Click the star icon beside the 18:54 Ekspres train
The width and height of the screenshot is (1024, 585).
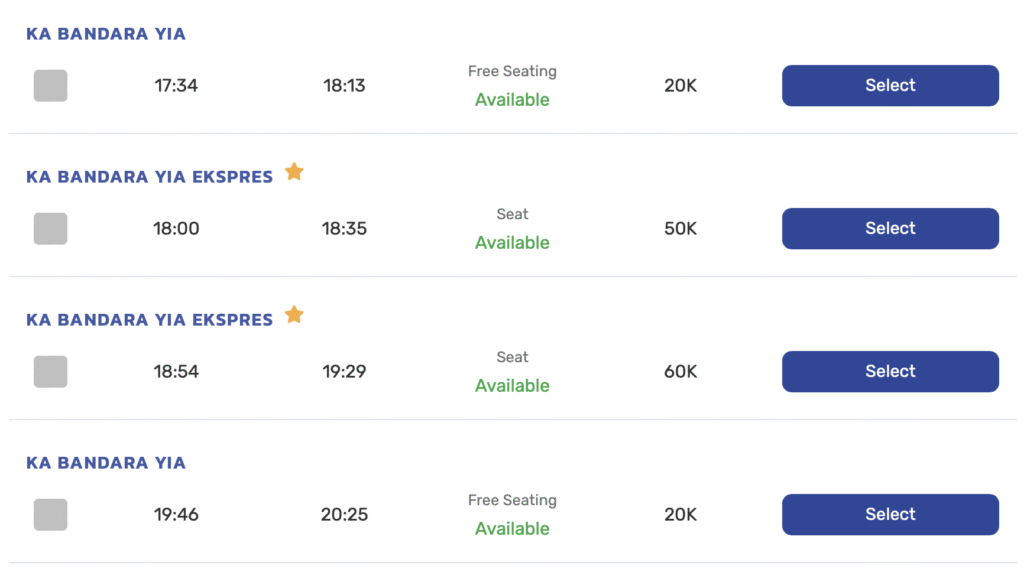pos(294,315)
